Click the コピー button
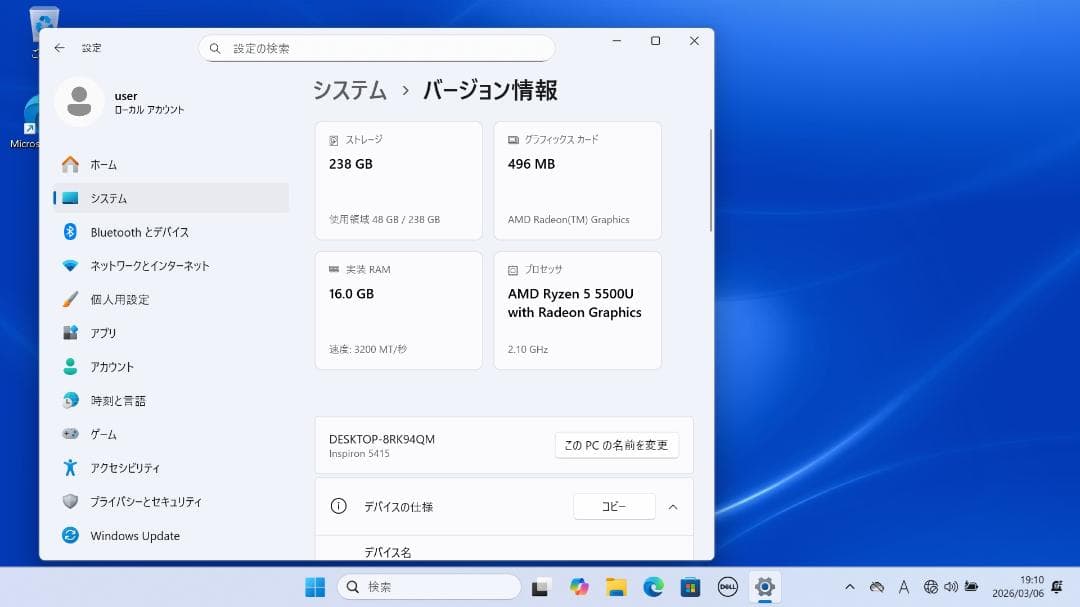Image resolution: width=1080 pixels, height=607 pixels. pyautogui.click(x=614, y=506)
